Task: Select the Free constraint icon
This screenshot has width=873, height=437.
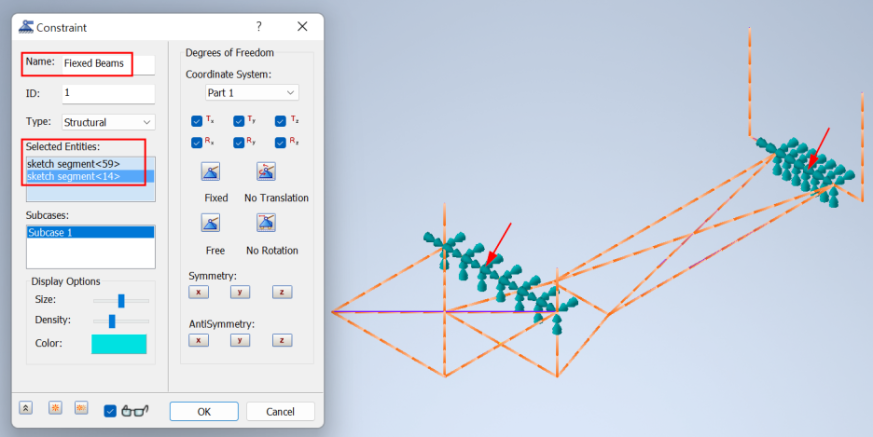Action: click(211, 223)
